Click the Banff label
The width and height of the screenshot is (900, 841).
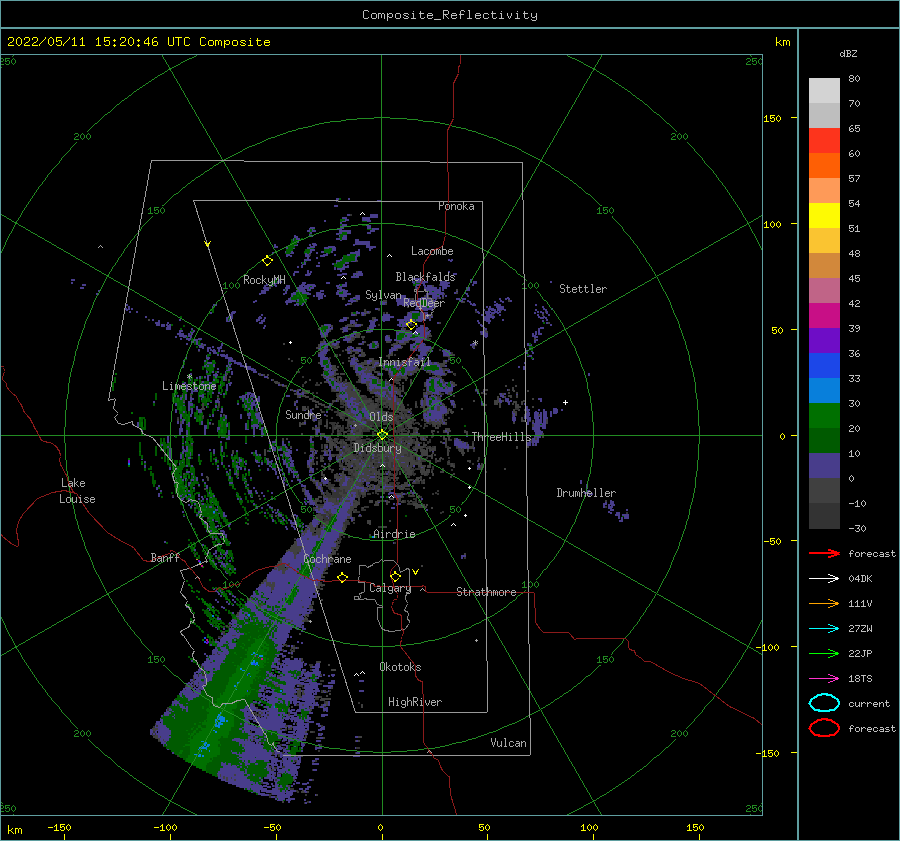[165, 557]
